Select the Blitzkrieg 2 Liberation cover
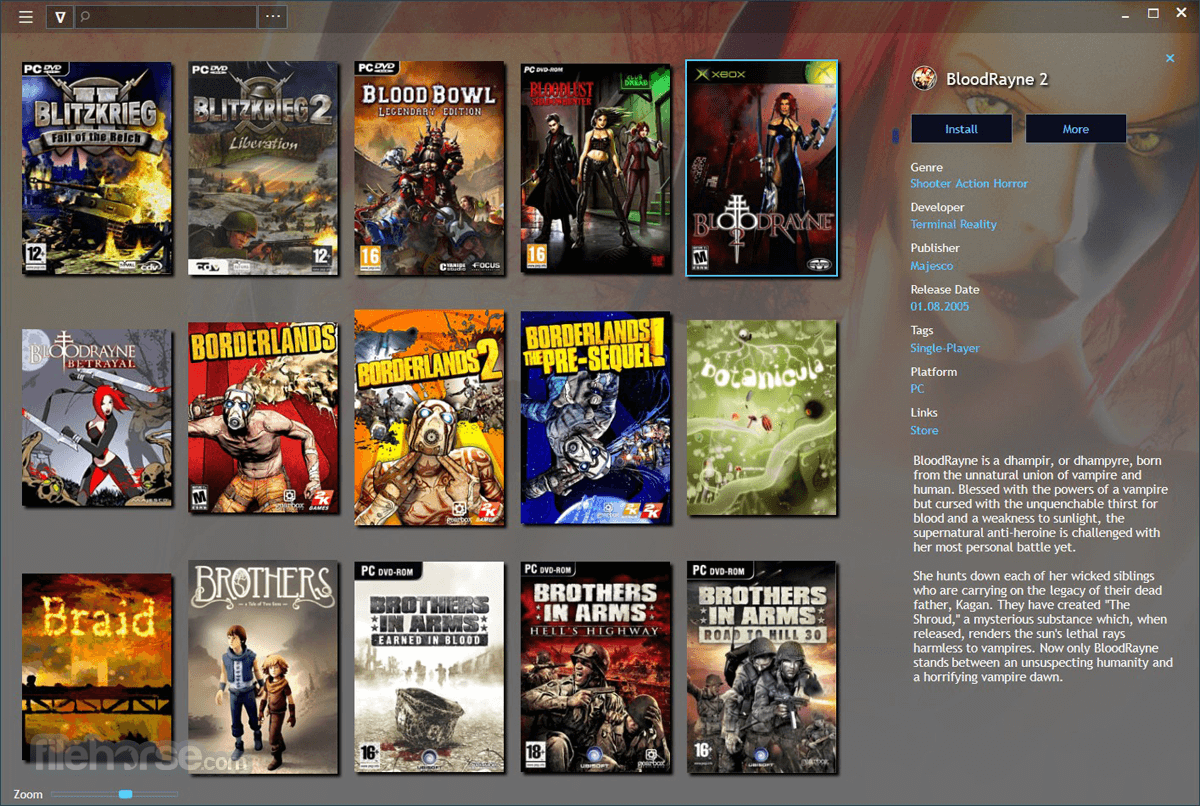Screen dimensions: 1200x806 pyautogui.click(x=262, y=168)
